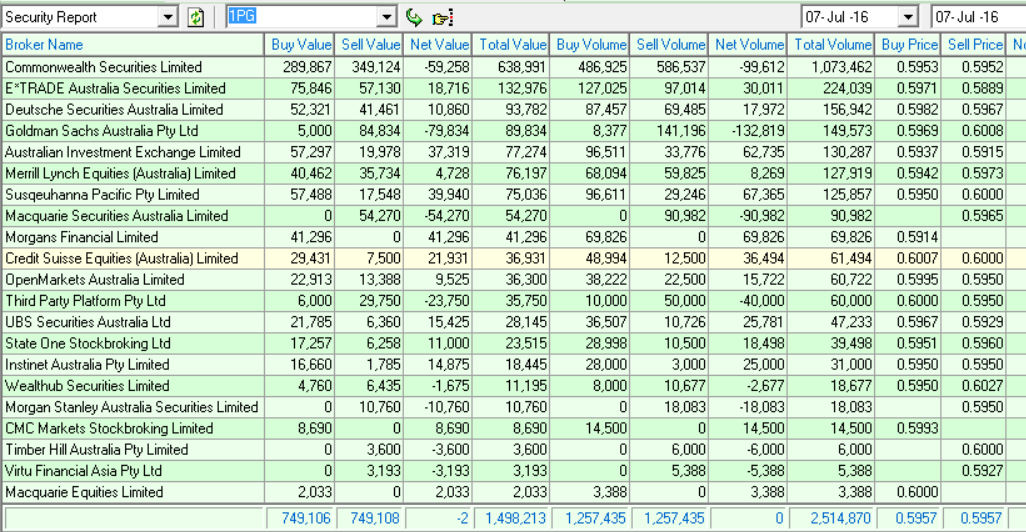Open the start date 07-Jul-16 dropdown
The image size is (1026, 532).
(x=908, y=18)
